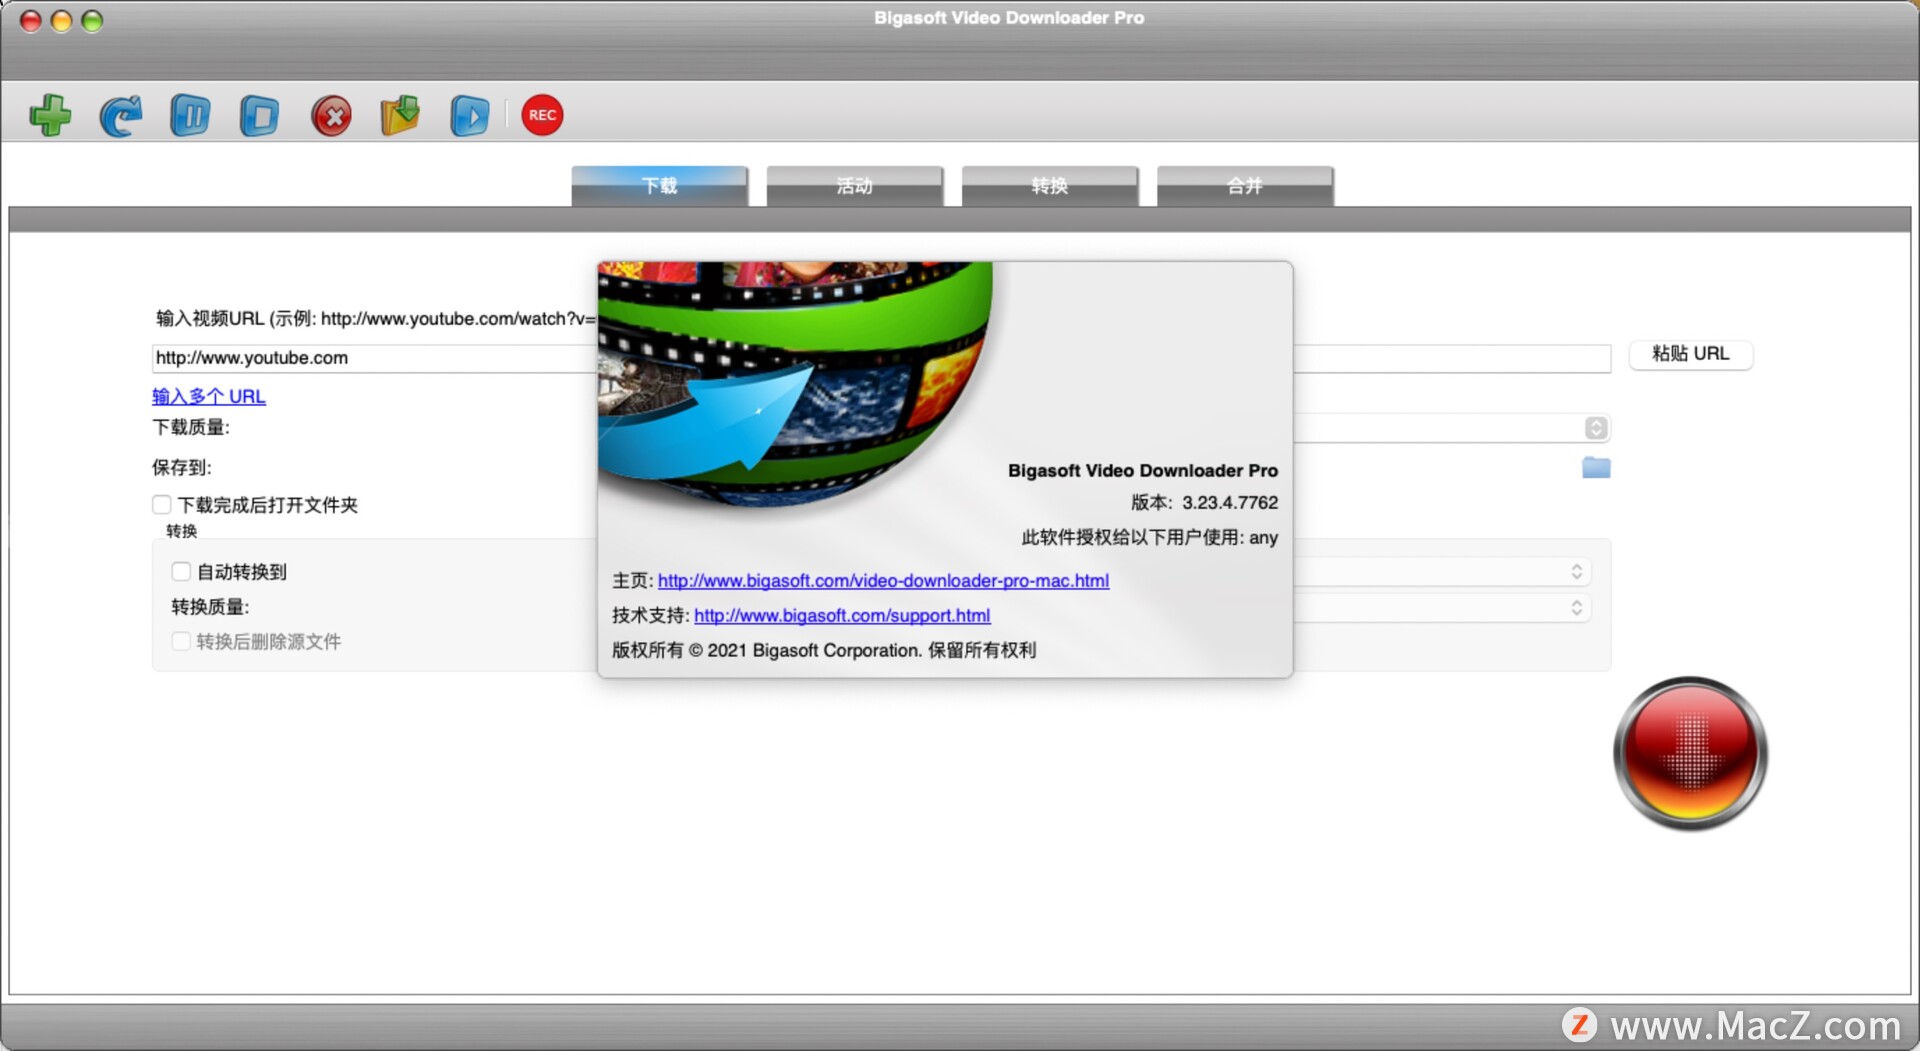Click the blue refresh arrow toolbar icon
Screen dimensions: 1920x1051
tap(121, 116)
